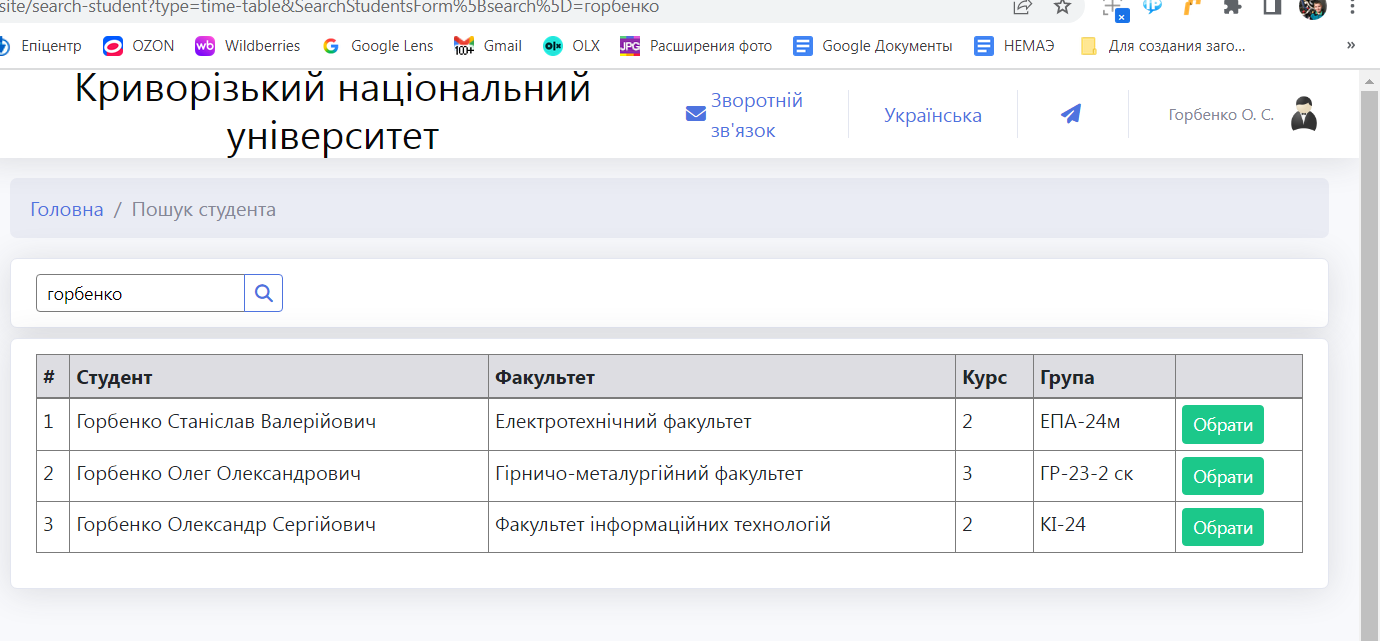
Task: Click the user avatar icon in header
Action: 1303,114
